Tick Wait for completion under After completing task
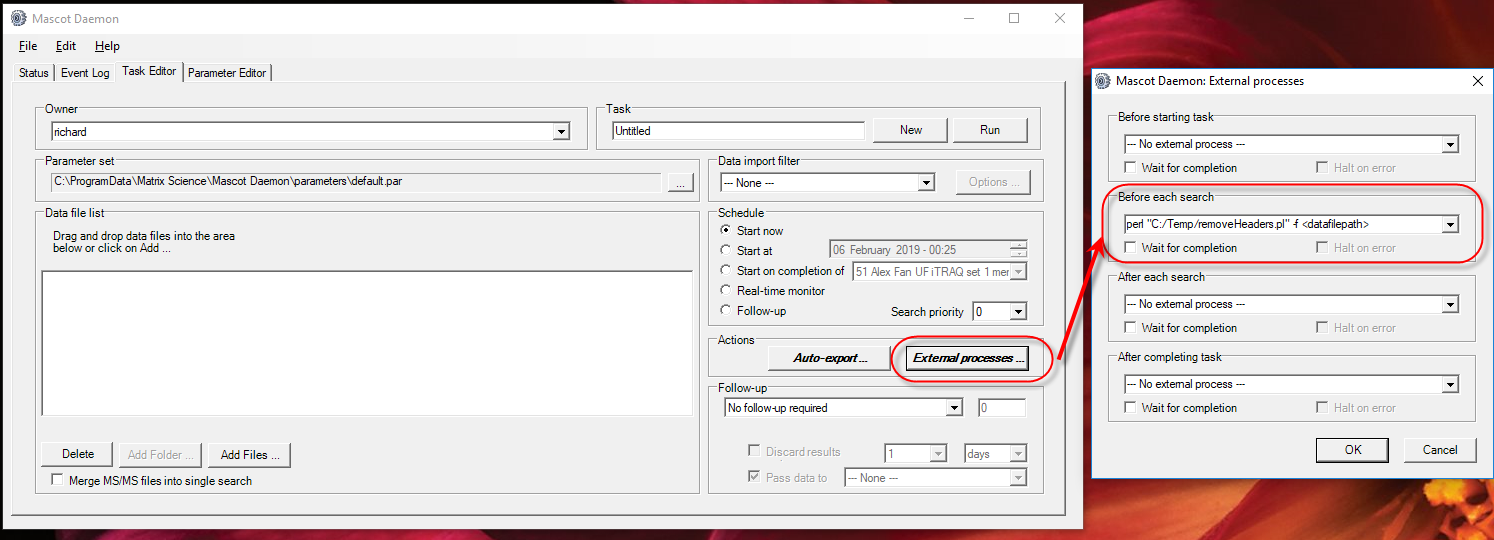Image resolution: width=1494 pixels, height=540 pixels. 1130,408
